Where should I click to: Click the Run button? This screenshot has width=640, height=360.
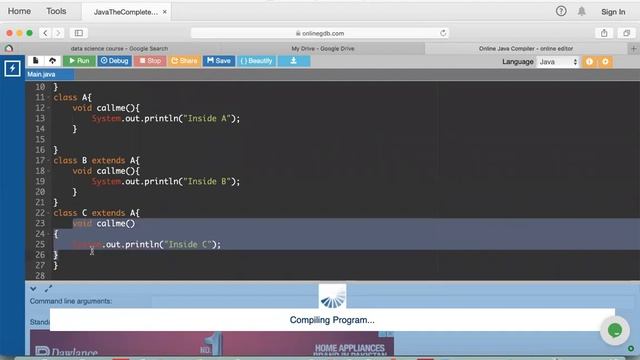[x=79, y=61]
